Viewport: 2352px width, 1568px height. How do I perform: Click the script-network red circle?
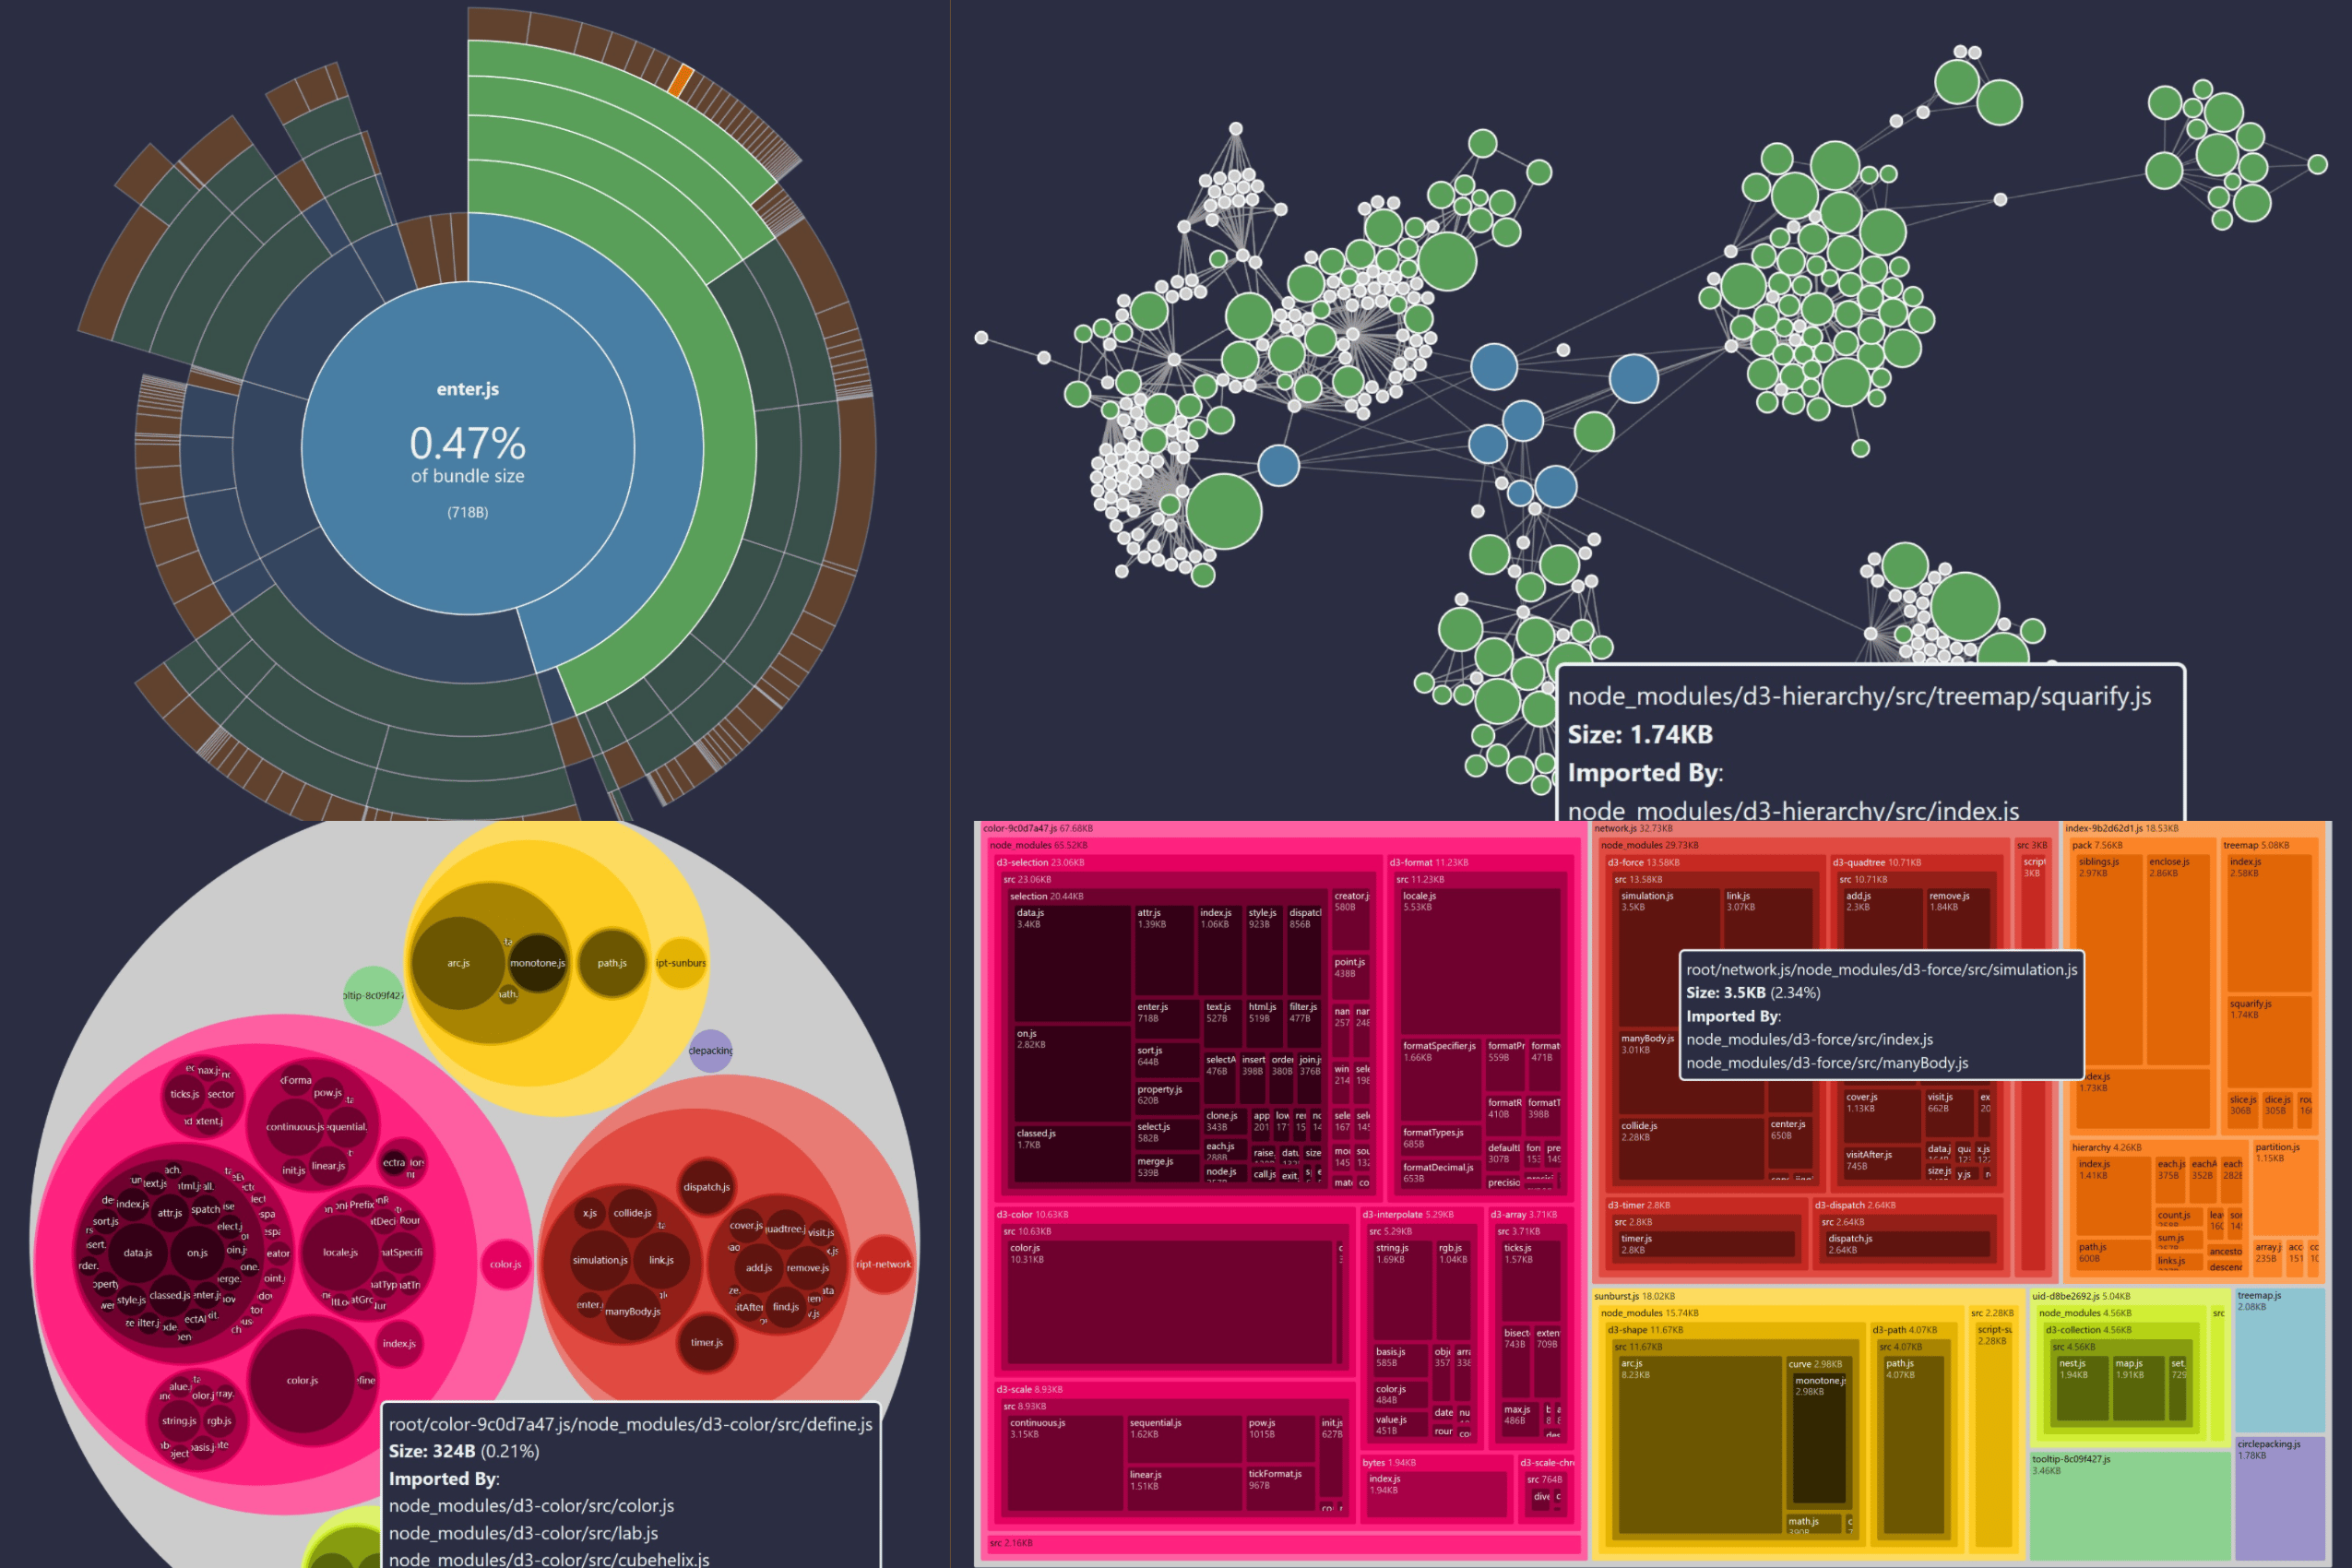(x=884, y=1264)
